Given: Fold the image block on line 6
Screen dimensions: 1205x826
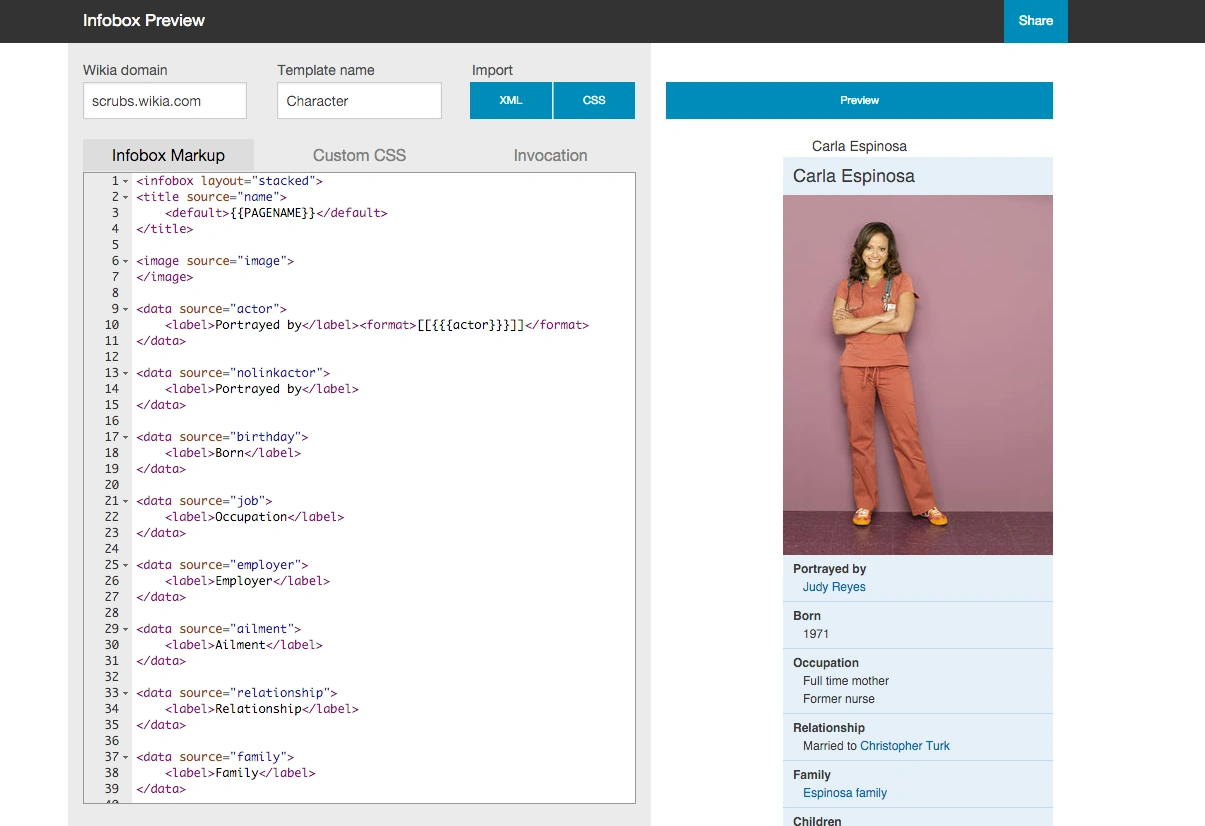Looking at the screenshot, I should coord(126,262).
